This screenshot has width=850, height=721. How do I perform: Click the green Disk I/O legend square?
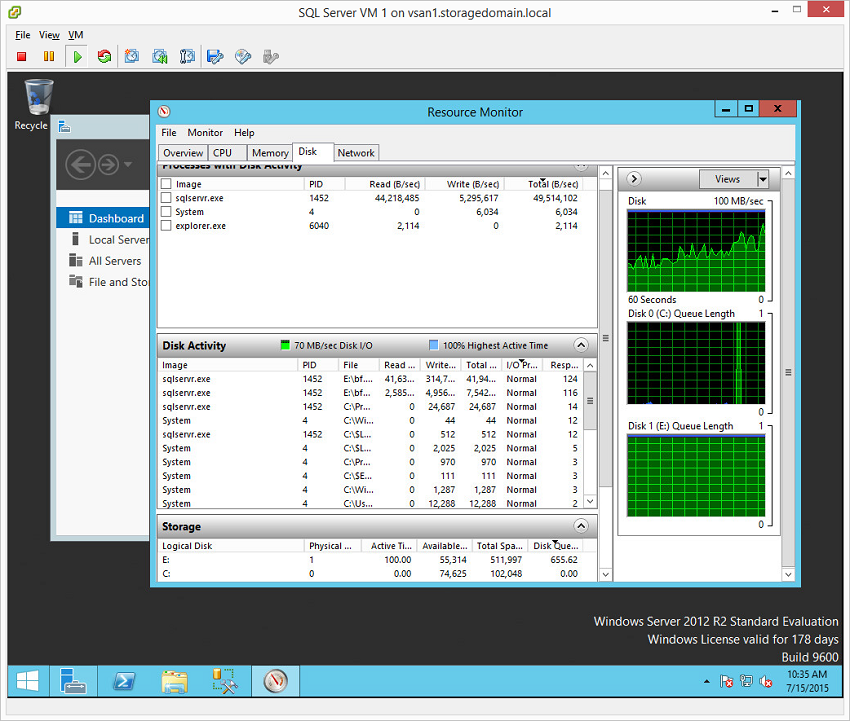pos(285,345)
